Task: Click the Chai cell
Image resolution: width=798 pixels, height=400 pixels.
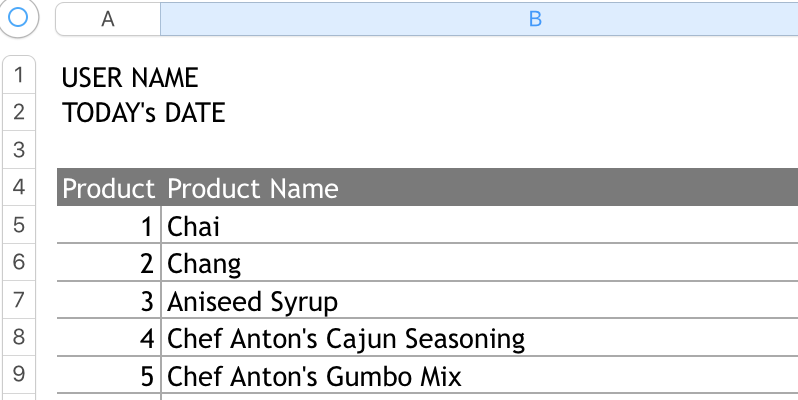Action: pyautogui.click(x=194, y=226)
